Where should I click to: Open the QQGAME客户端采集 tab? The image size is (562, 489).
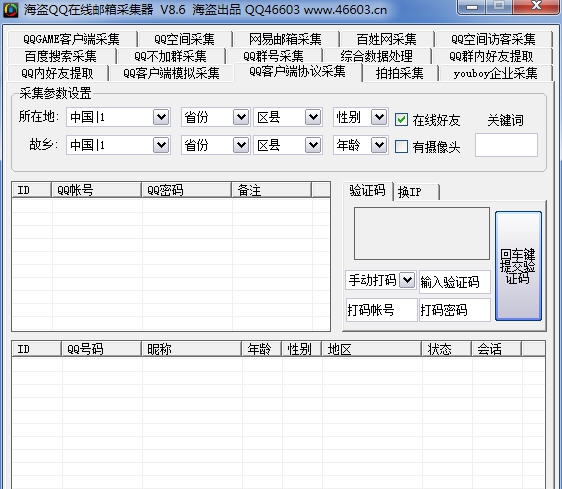[72, 39]
